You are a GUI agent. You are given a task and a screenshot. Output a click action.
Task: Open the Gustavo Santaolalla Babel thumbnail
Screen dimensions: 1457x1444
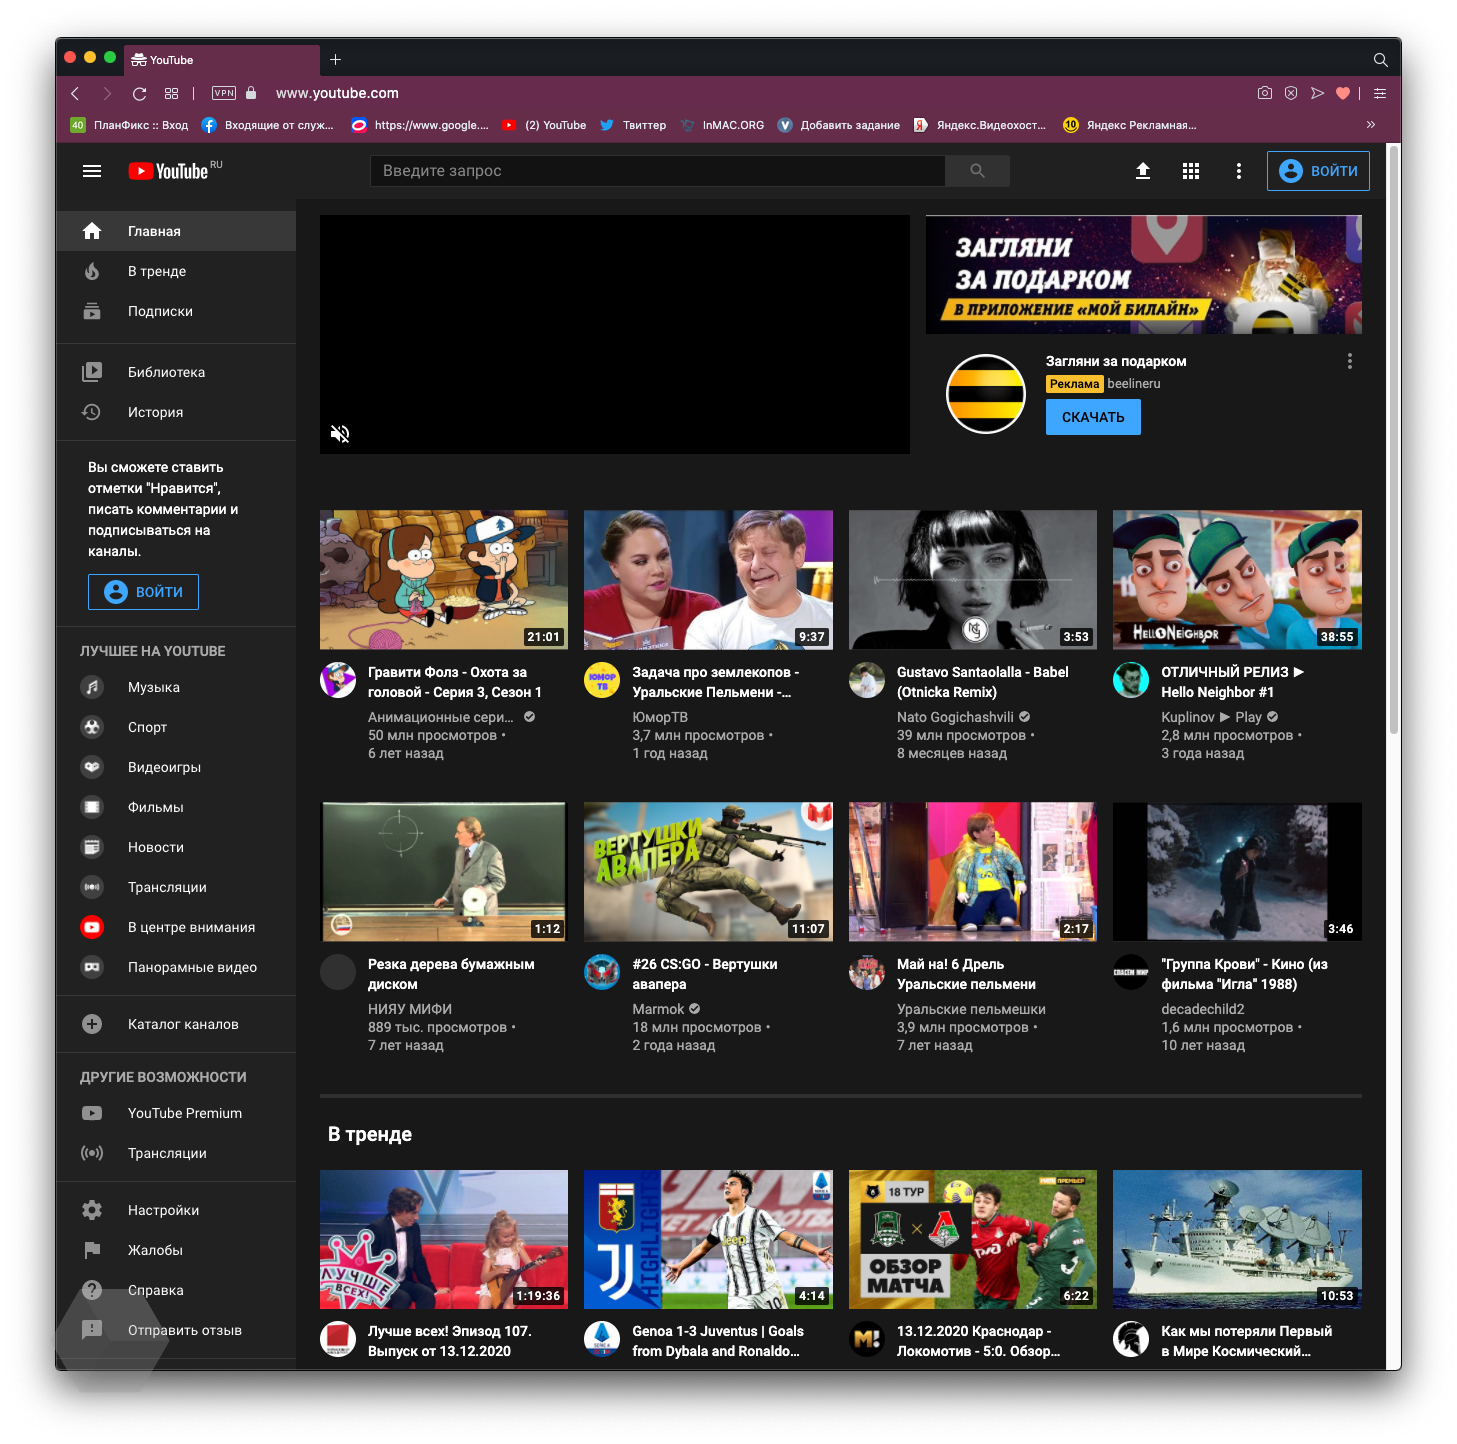pyautogui.click(x=973, y=580)
